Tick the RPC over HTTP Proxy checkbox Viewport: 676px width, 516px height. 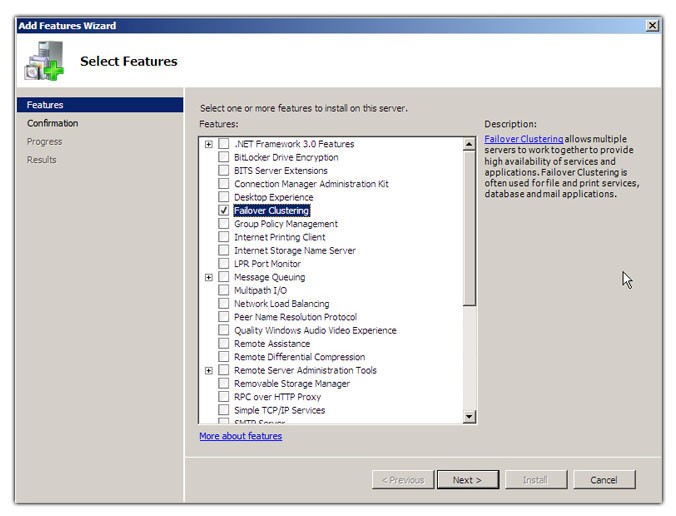click(223, 397)
